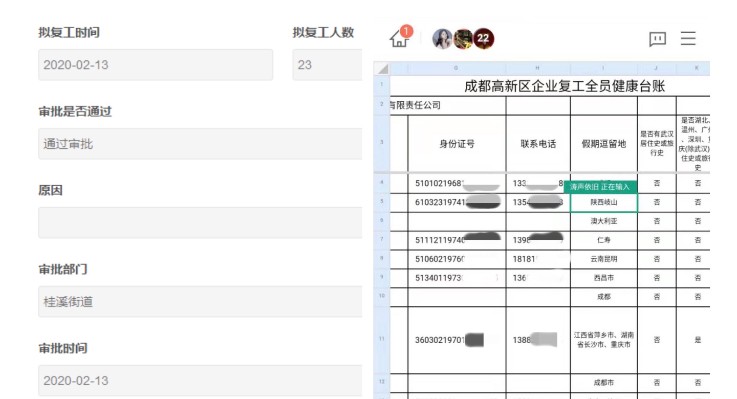Click the 拟复工人数 field showing 23
737x399 pixels.
[x=327, y=65]
